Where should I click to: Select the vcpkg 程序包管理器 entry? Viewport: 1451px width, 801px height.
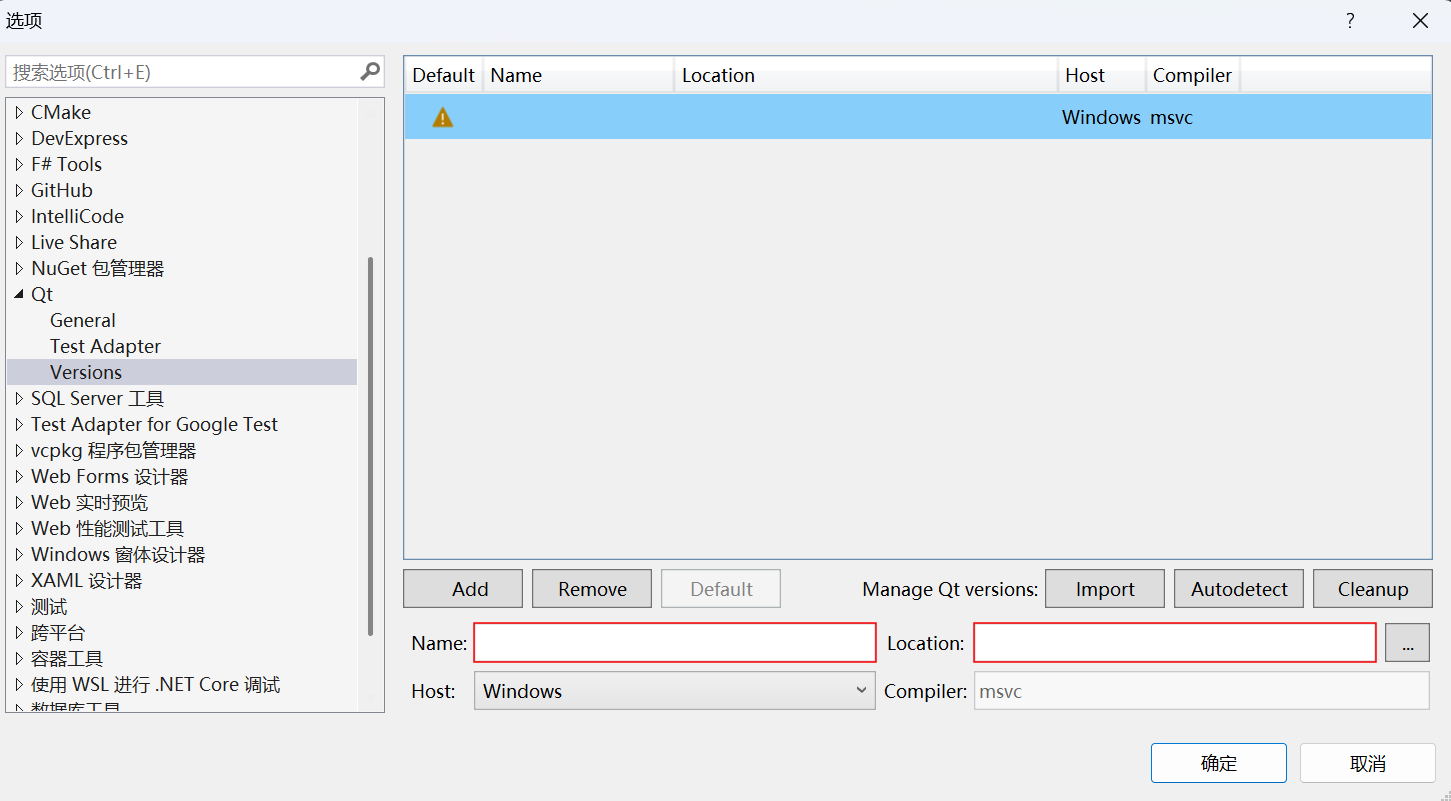click(x=113, y=450)
